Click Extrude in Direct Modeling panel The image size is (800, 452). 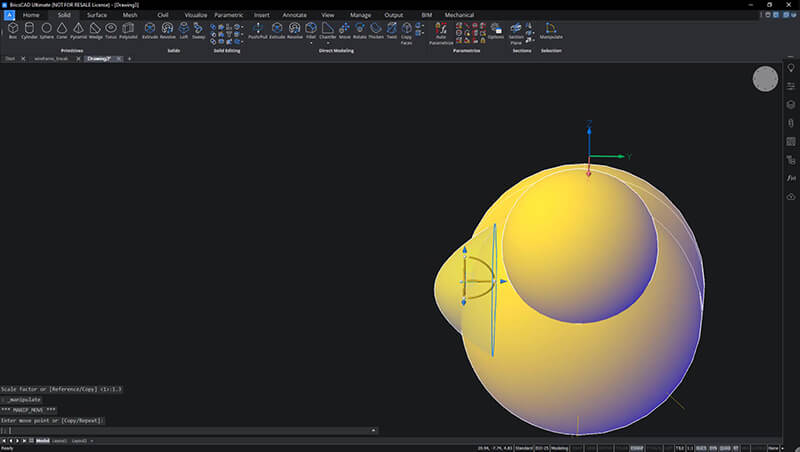pos(277,30)
